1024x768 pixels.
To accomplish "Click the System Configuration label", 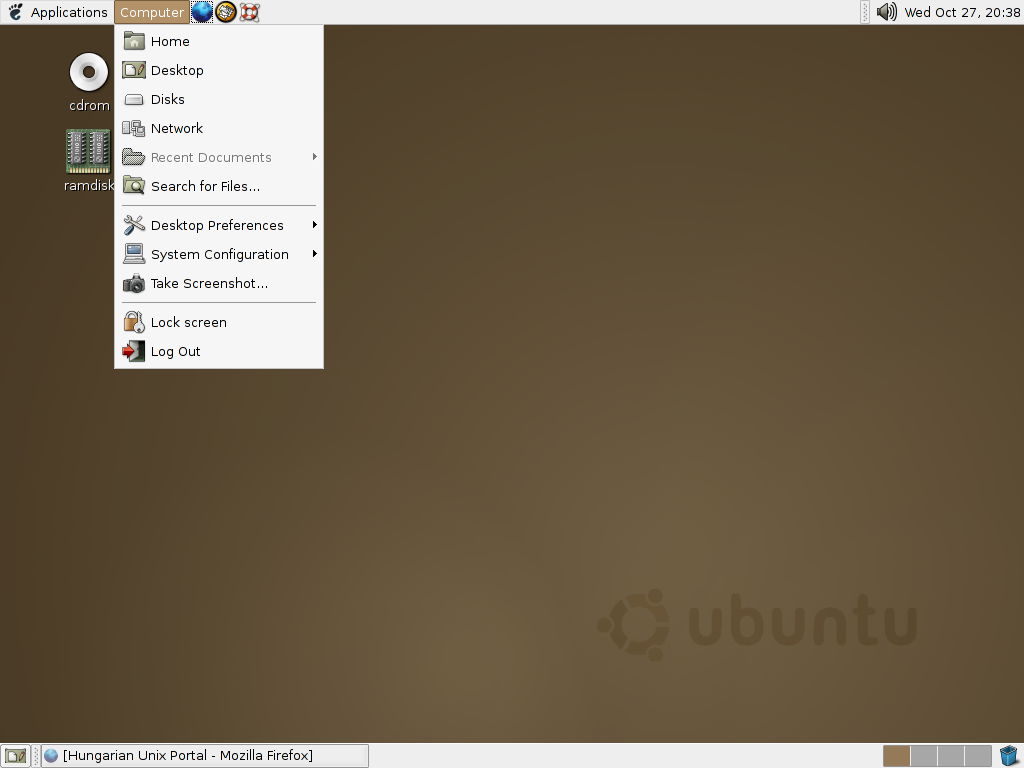I will coord(219,254).
